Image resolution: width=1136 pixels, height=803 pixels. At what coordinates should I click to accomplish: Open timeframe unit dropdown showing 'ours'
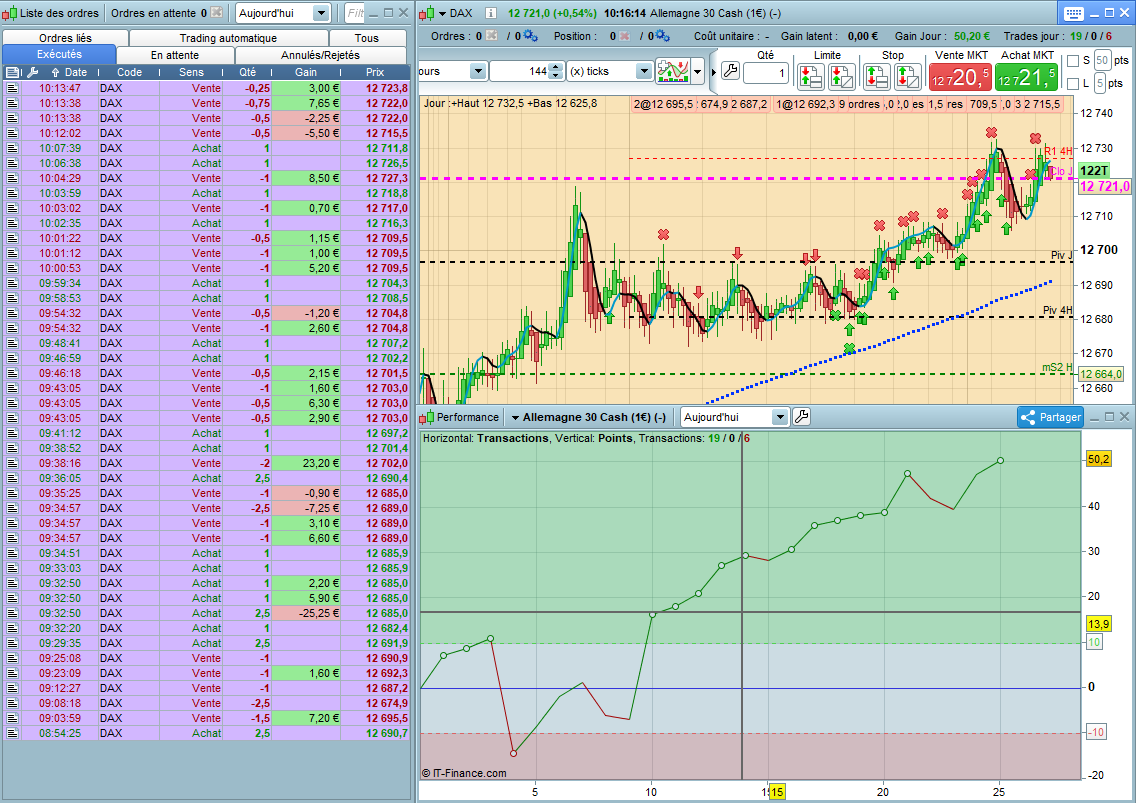pos(477,71)
